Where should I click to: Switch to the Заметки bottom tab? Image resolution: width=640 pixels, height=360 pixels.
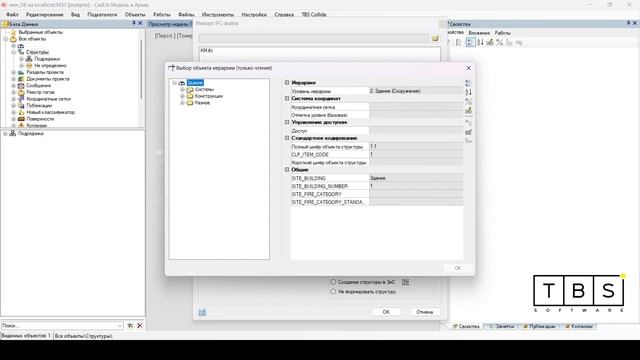(x=501, y=327)
